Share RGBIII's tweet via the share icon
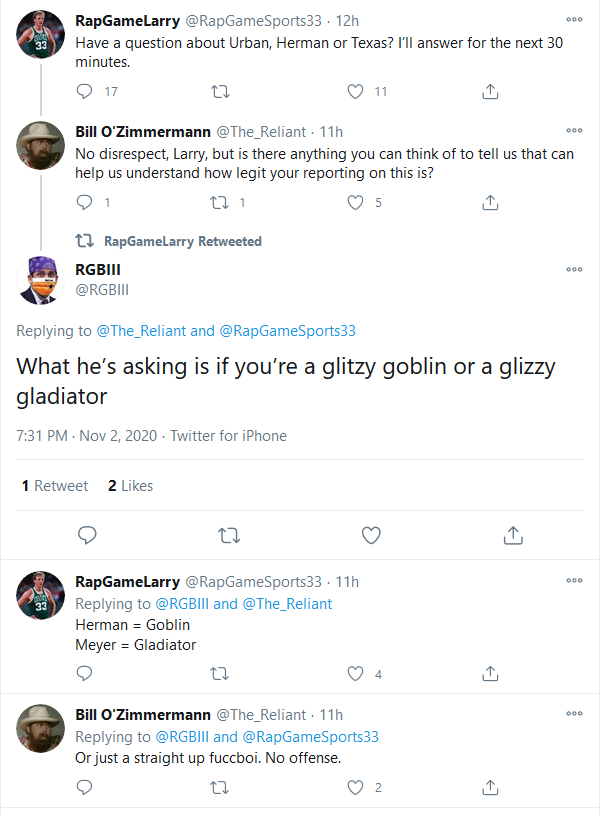This screenshot has width=612, height=815. [512, 536]
